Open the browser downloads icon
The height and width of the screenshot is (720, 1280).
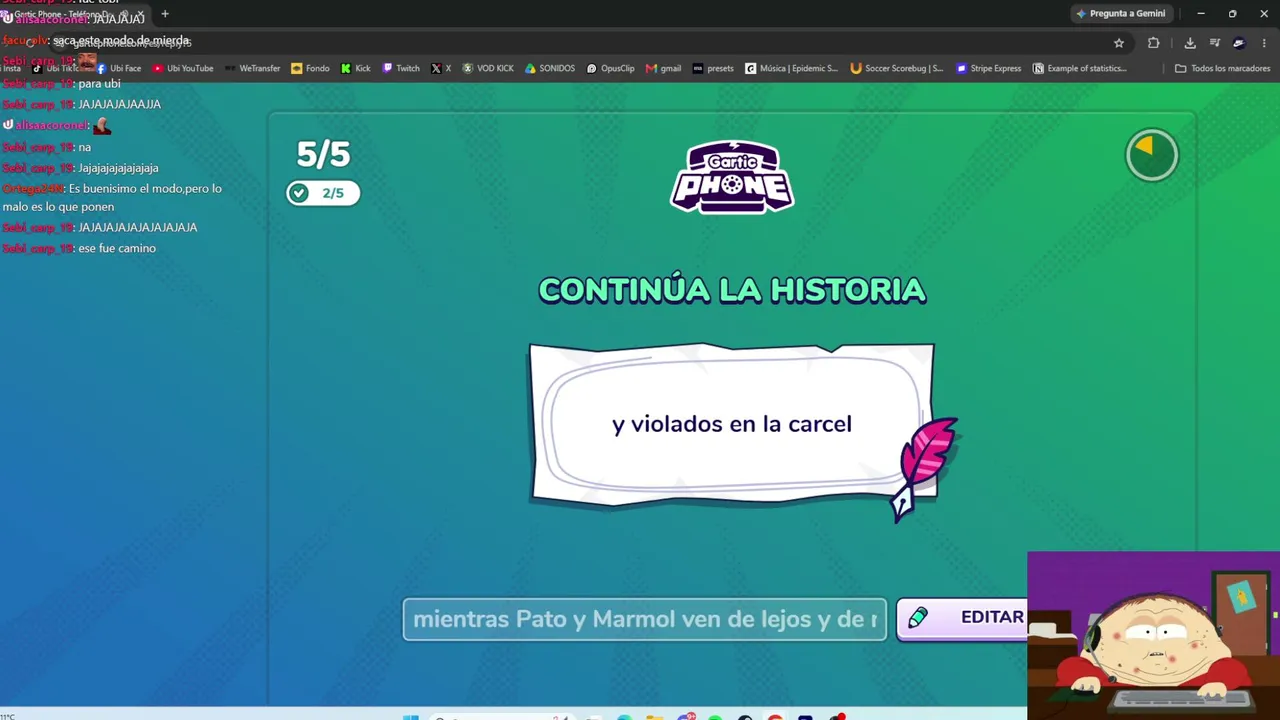[x=1190, y=43]
